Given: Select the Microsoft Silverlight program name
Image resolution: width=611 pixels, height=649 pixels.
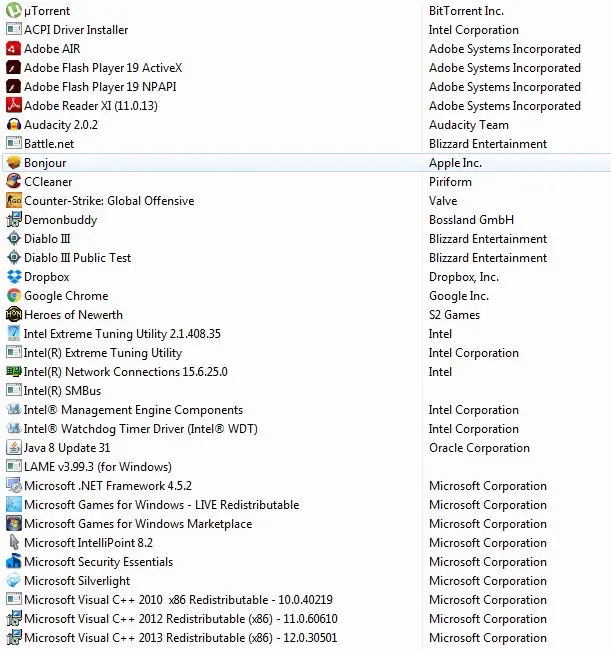Looking at the screenshot, I should coord(77,581).
